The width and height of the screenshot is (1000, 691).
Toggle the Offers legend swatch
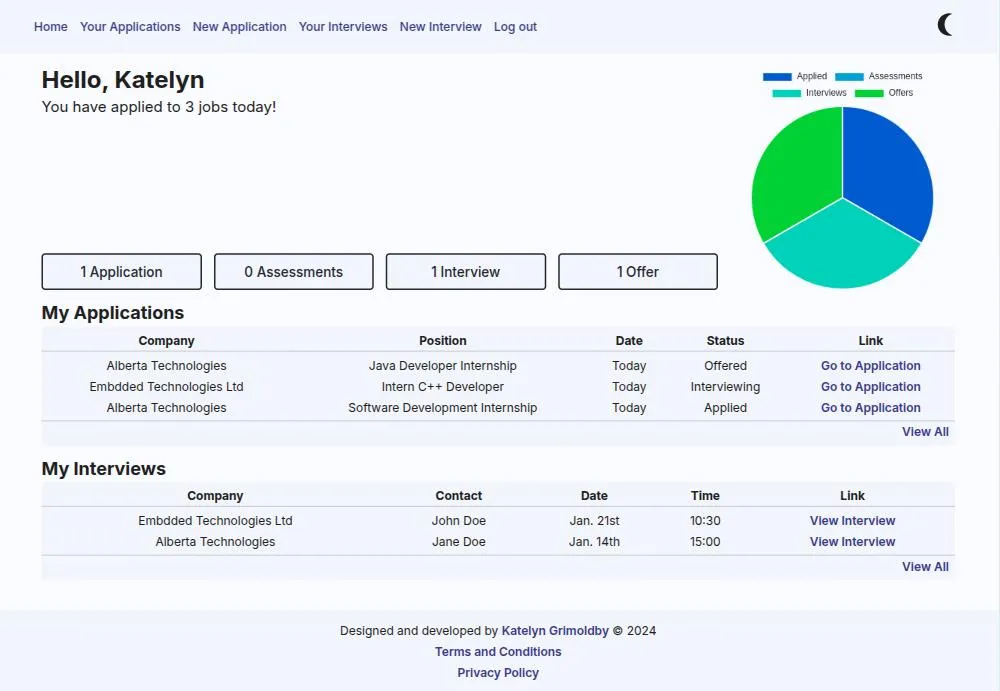point(869,94)
